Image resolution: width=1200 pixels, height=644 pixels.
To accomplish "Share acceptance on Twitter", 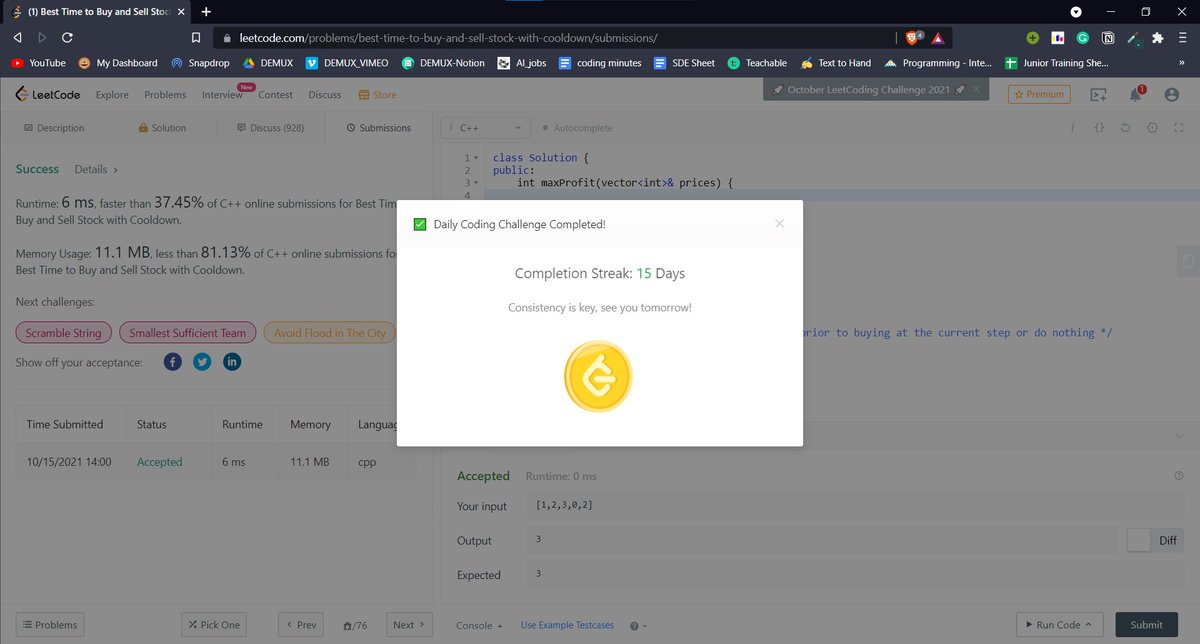I will pos(202,362).
